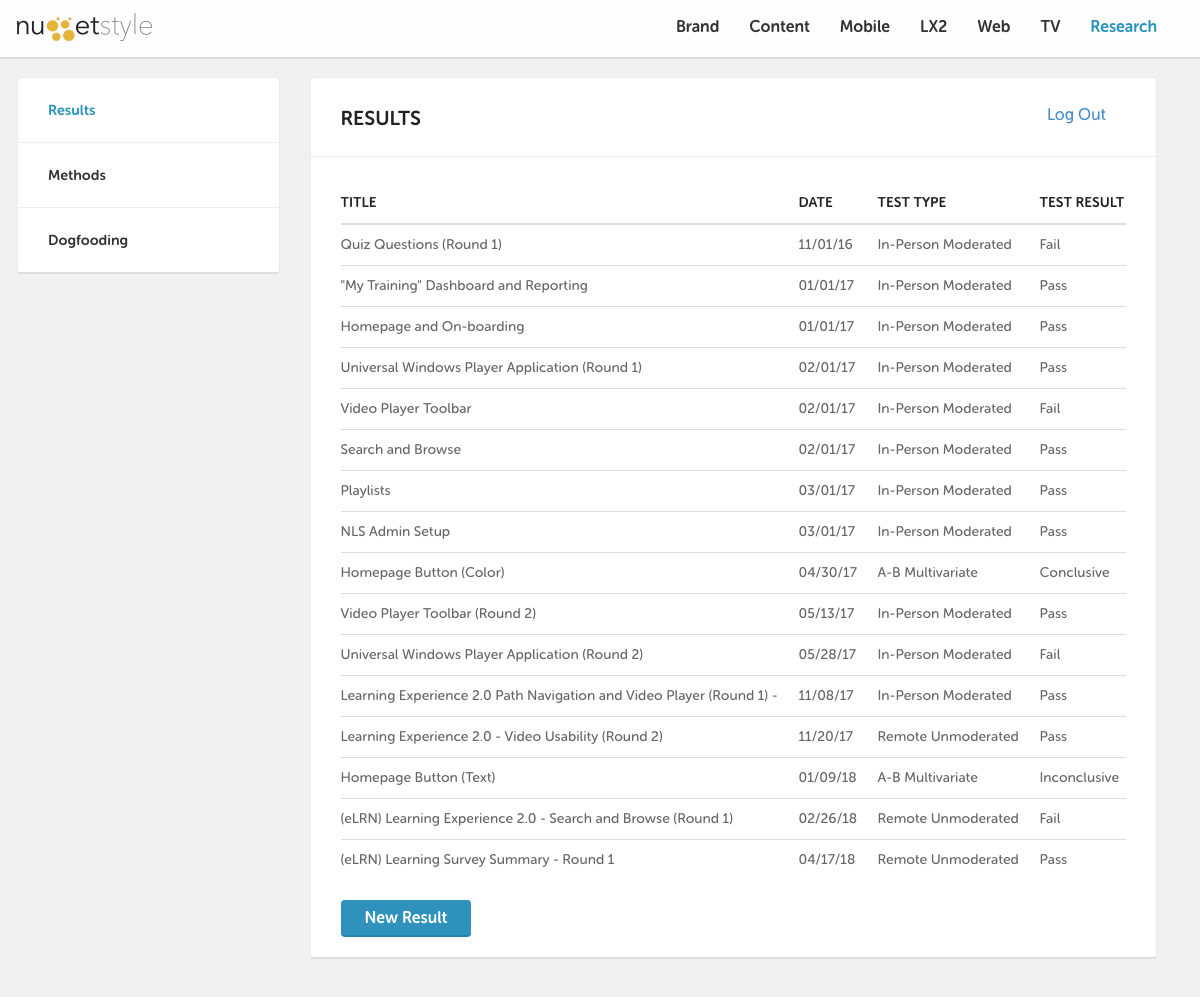Open the NLS Admin Setup result
This screenshot has width=1200, height=997.
(x=395, y=531)
